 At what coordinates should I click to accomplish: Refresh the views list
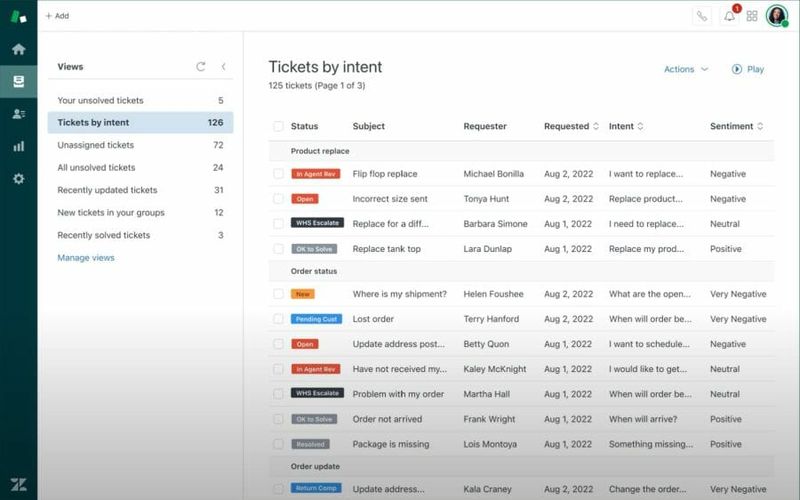pyautogui.click(x=201, y=67)
